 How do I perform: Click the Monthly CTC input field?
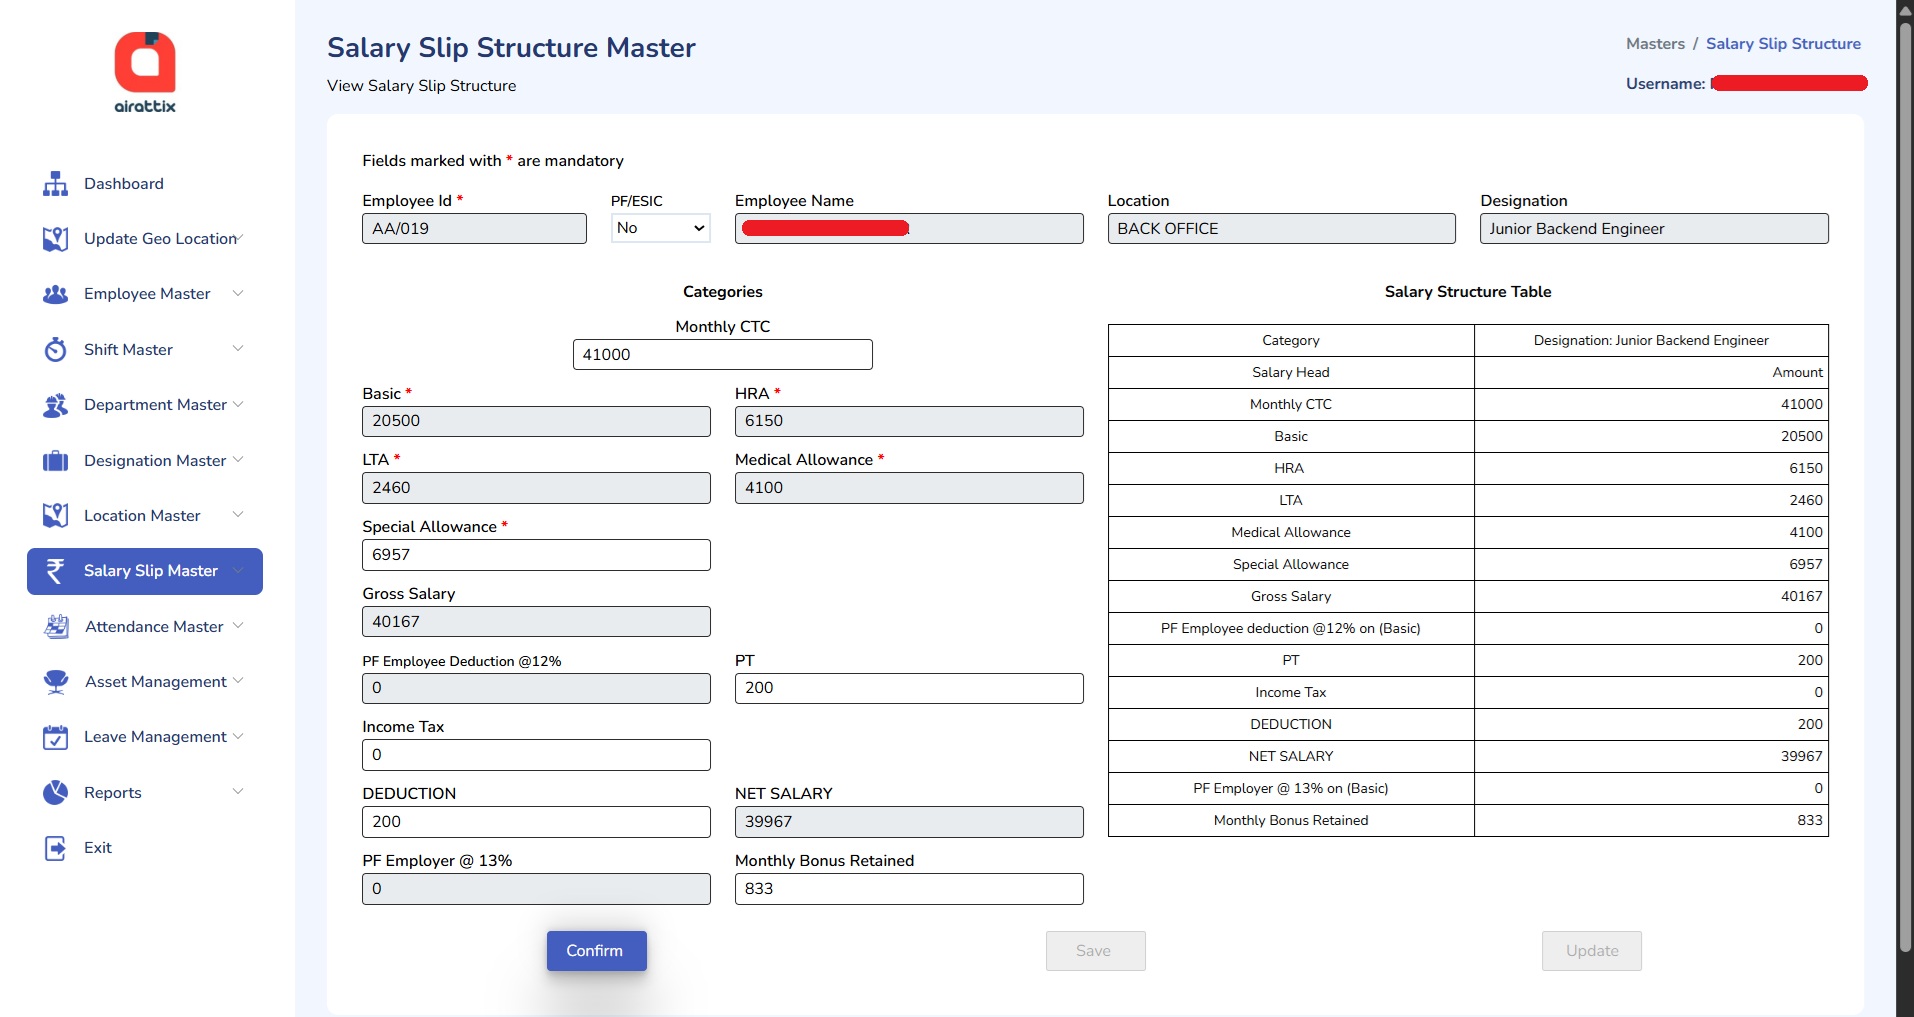tap(722, 355)
